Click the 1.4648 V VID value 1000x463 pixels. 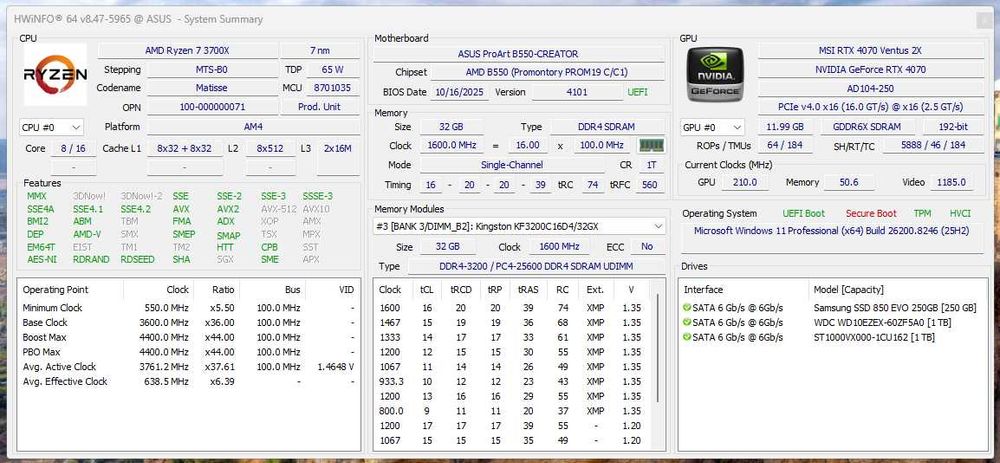pos(335,367)
